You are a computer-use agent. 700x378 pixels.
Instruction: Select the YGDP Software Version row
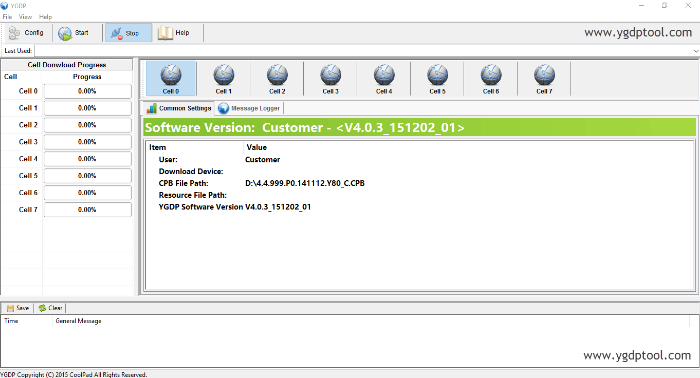[420, 207]
